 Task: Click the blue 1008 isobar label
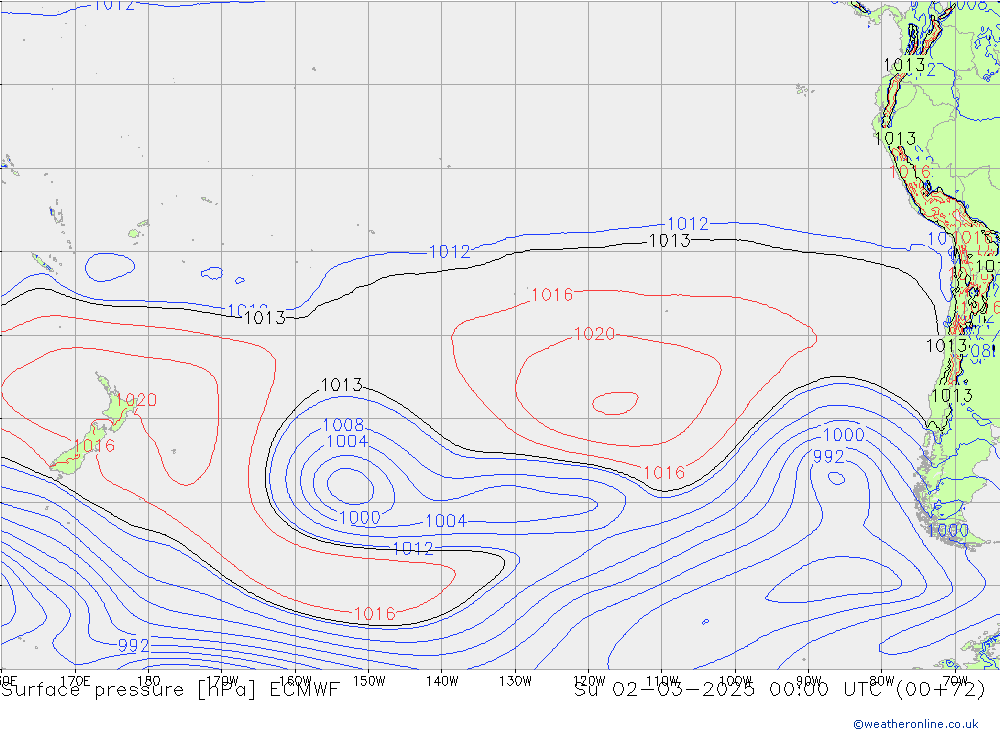(343, 425)
